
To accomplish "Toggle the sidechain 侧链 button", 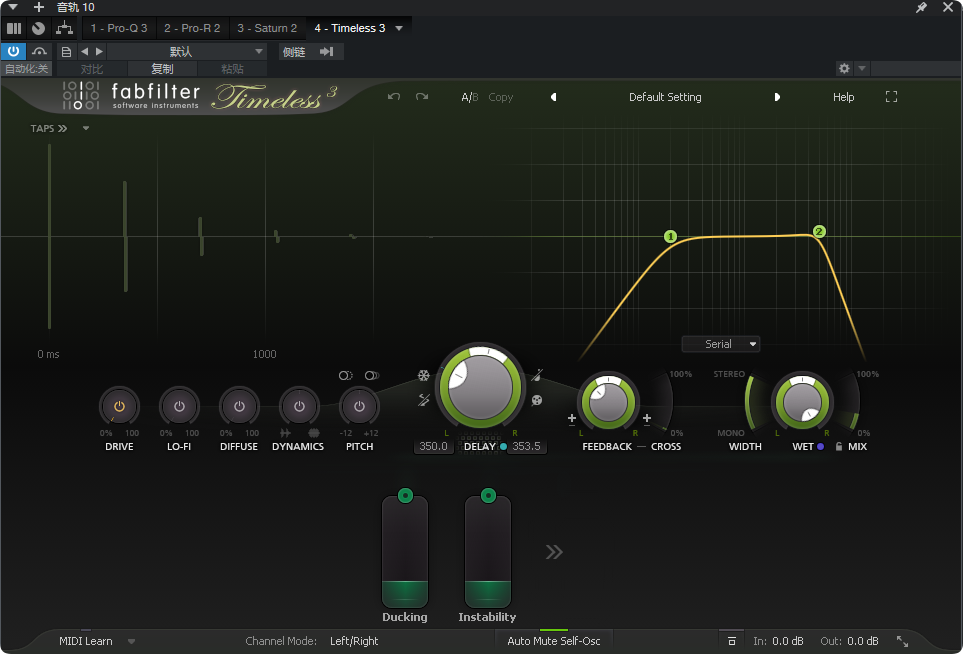I will (x=294, y=52).
